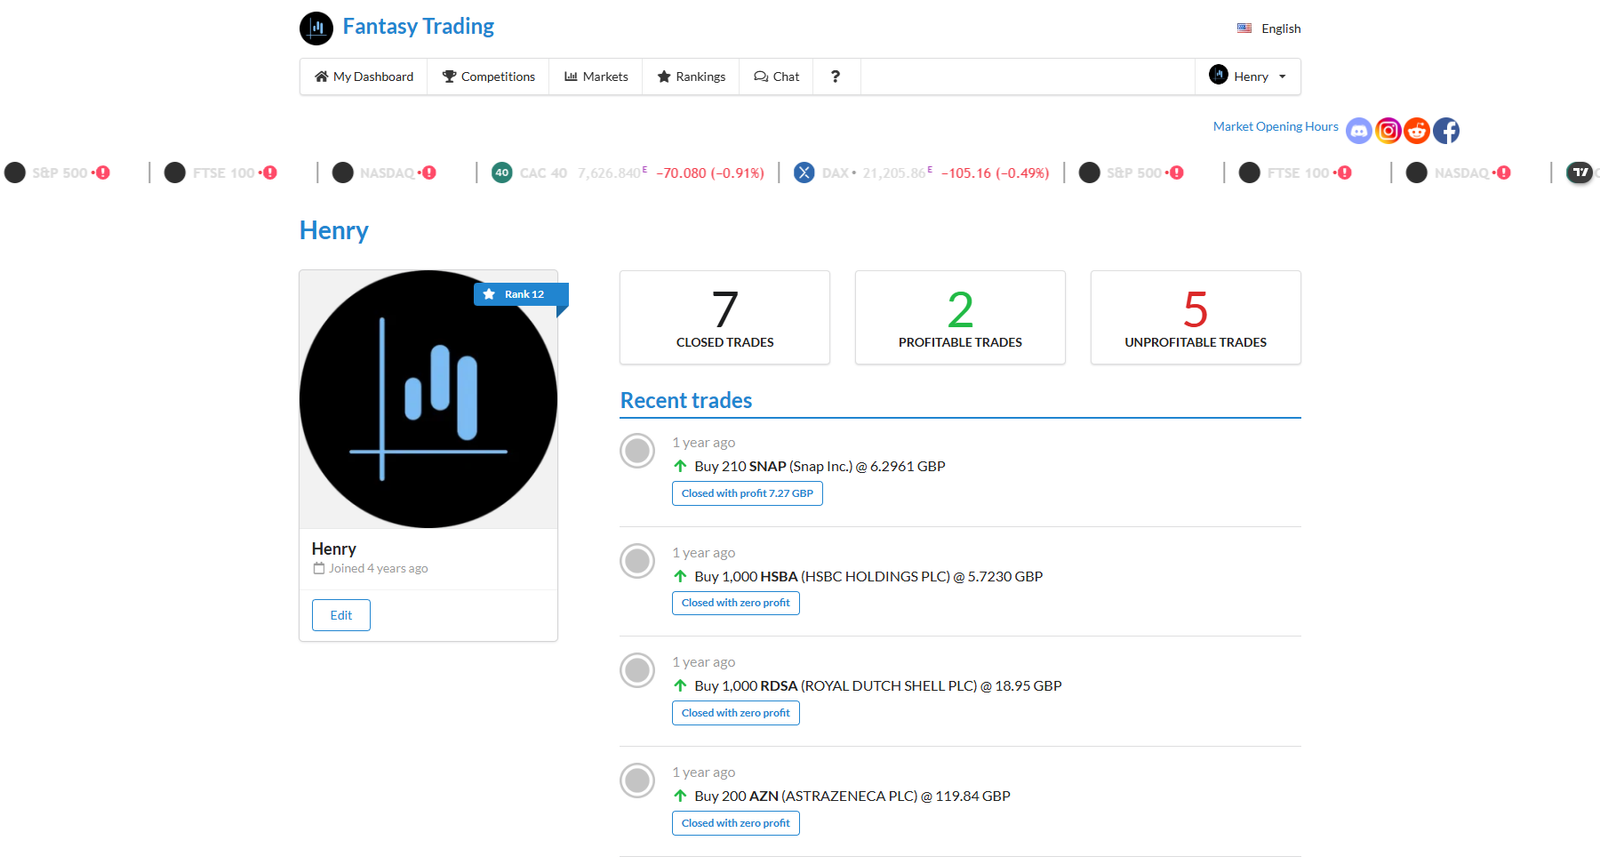Click the Rank 12 ribbon badge
The height and width of the screenshot is (857, 1600).
[x=520, y=294]
